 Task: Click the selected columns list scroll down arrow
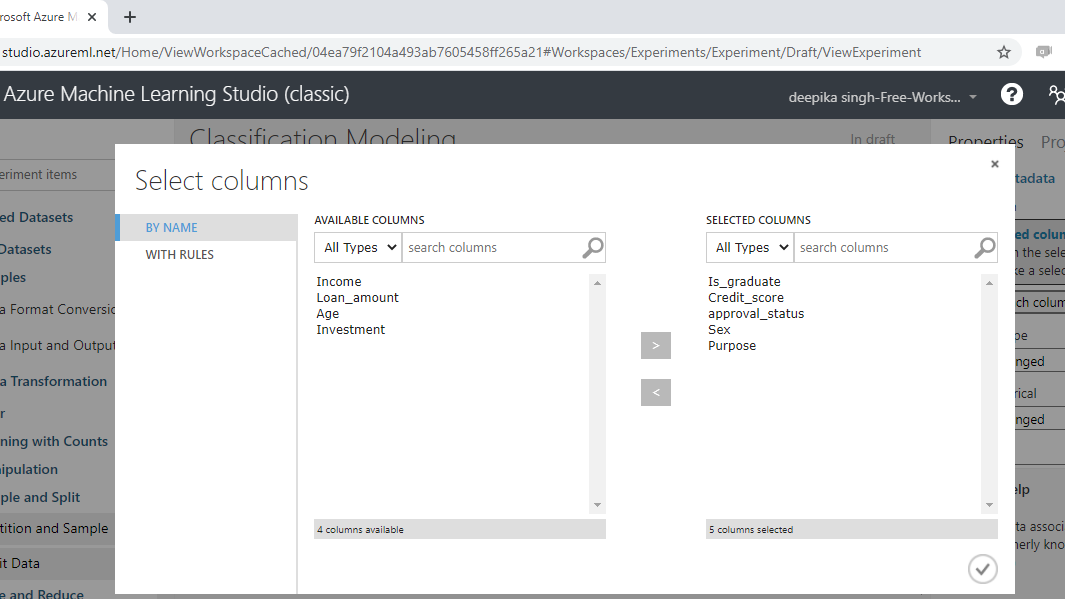989,505
